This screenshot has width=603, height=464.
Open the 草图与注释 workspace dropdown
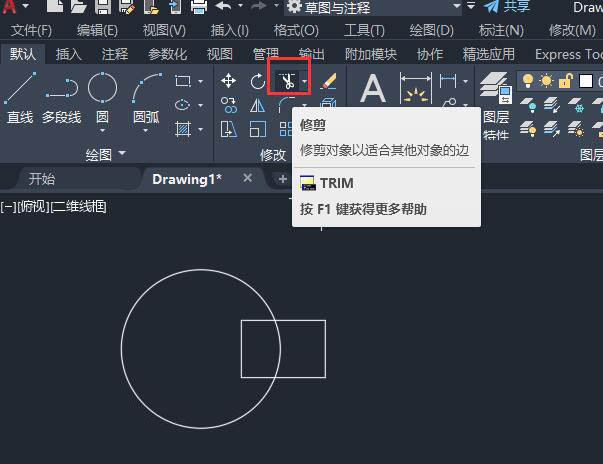click(456, 6)
